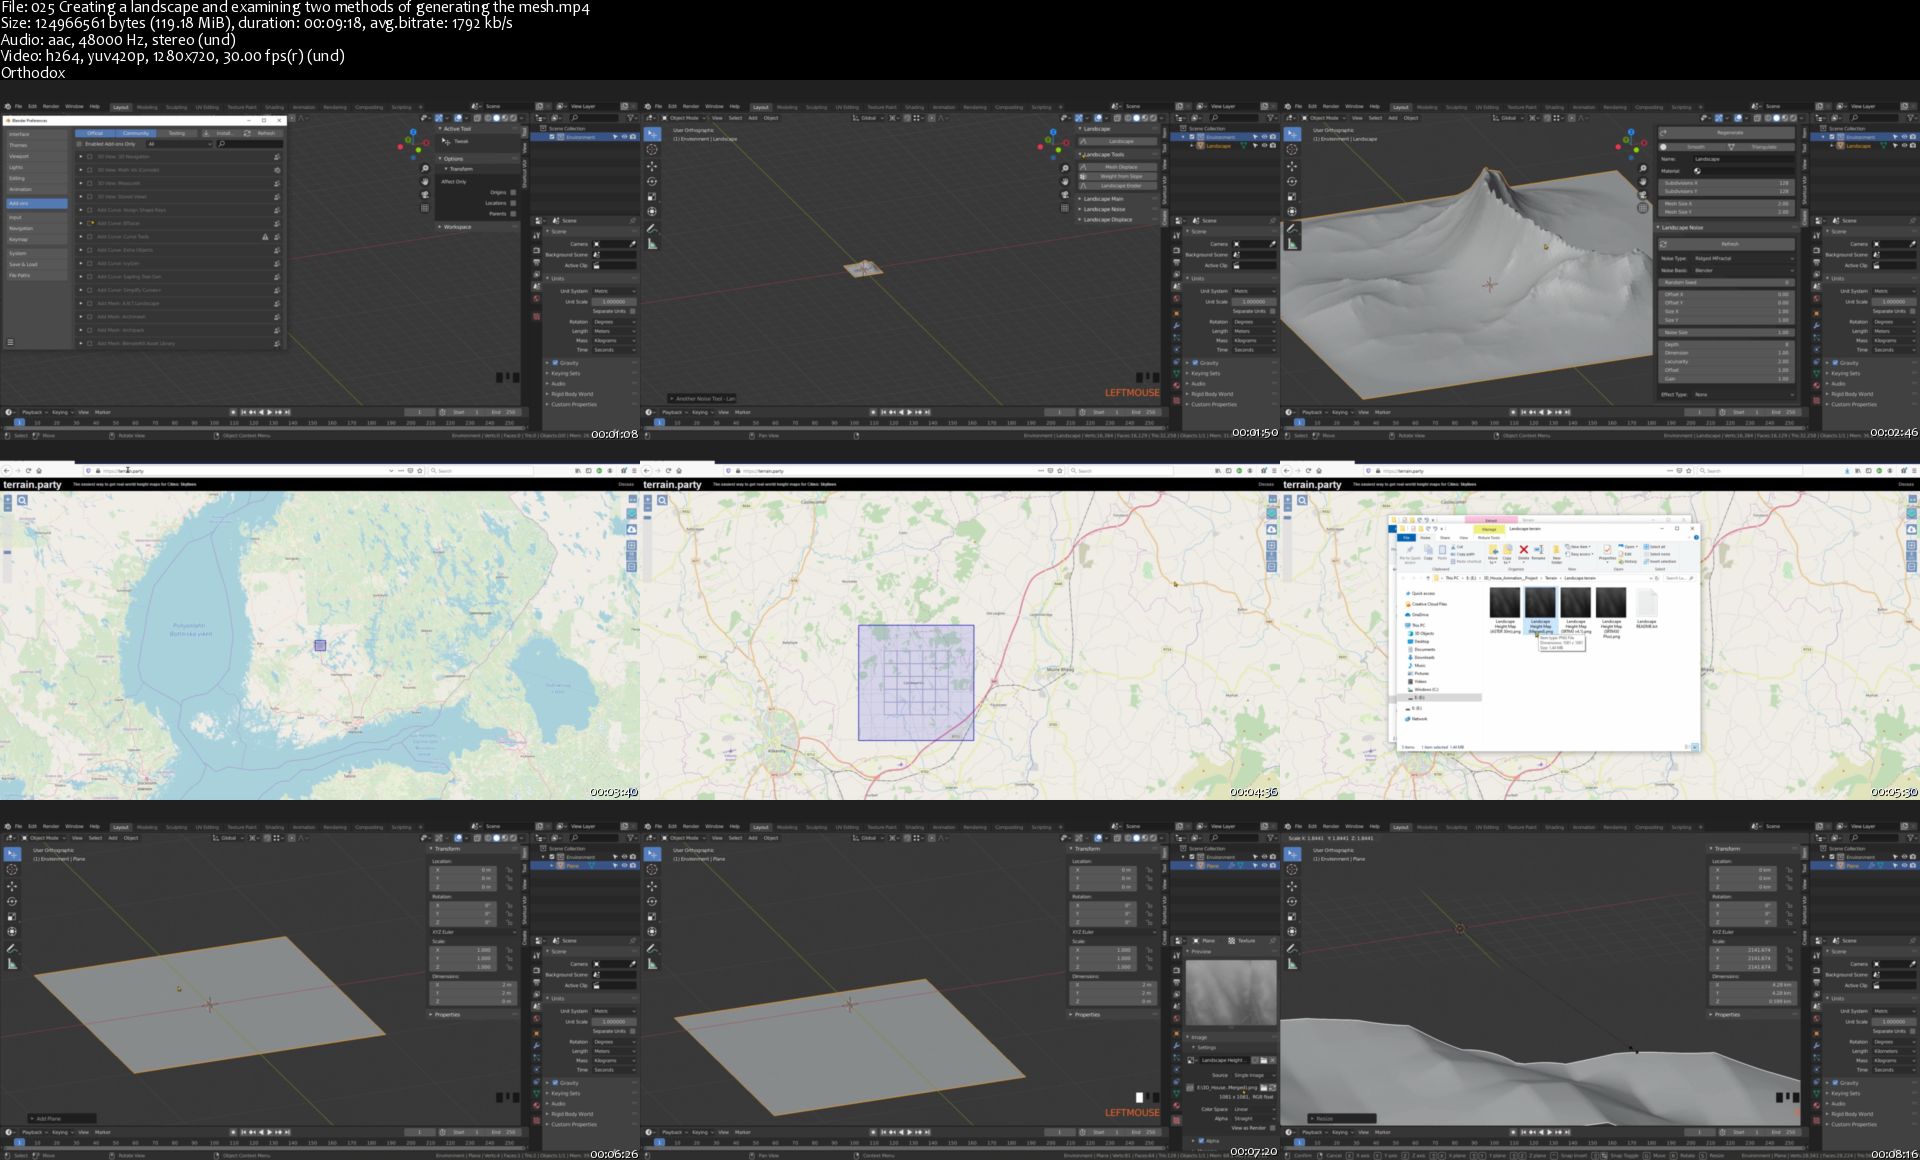This screenshot has width=1920, height=1160.
Task: Open Unit System dropdown in 00:01:08 frame
Action: [x=614, y=291]
